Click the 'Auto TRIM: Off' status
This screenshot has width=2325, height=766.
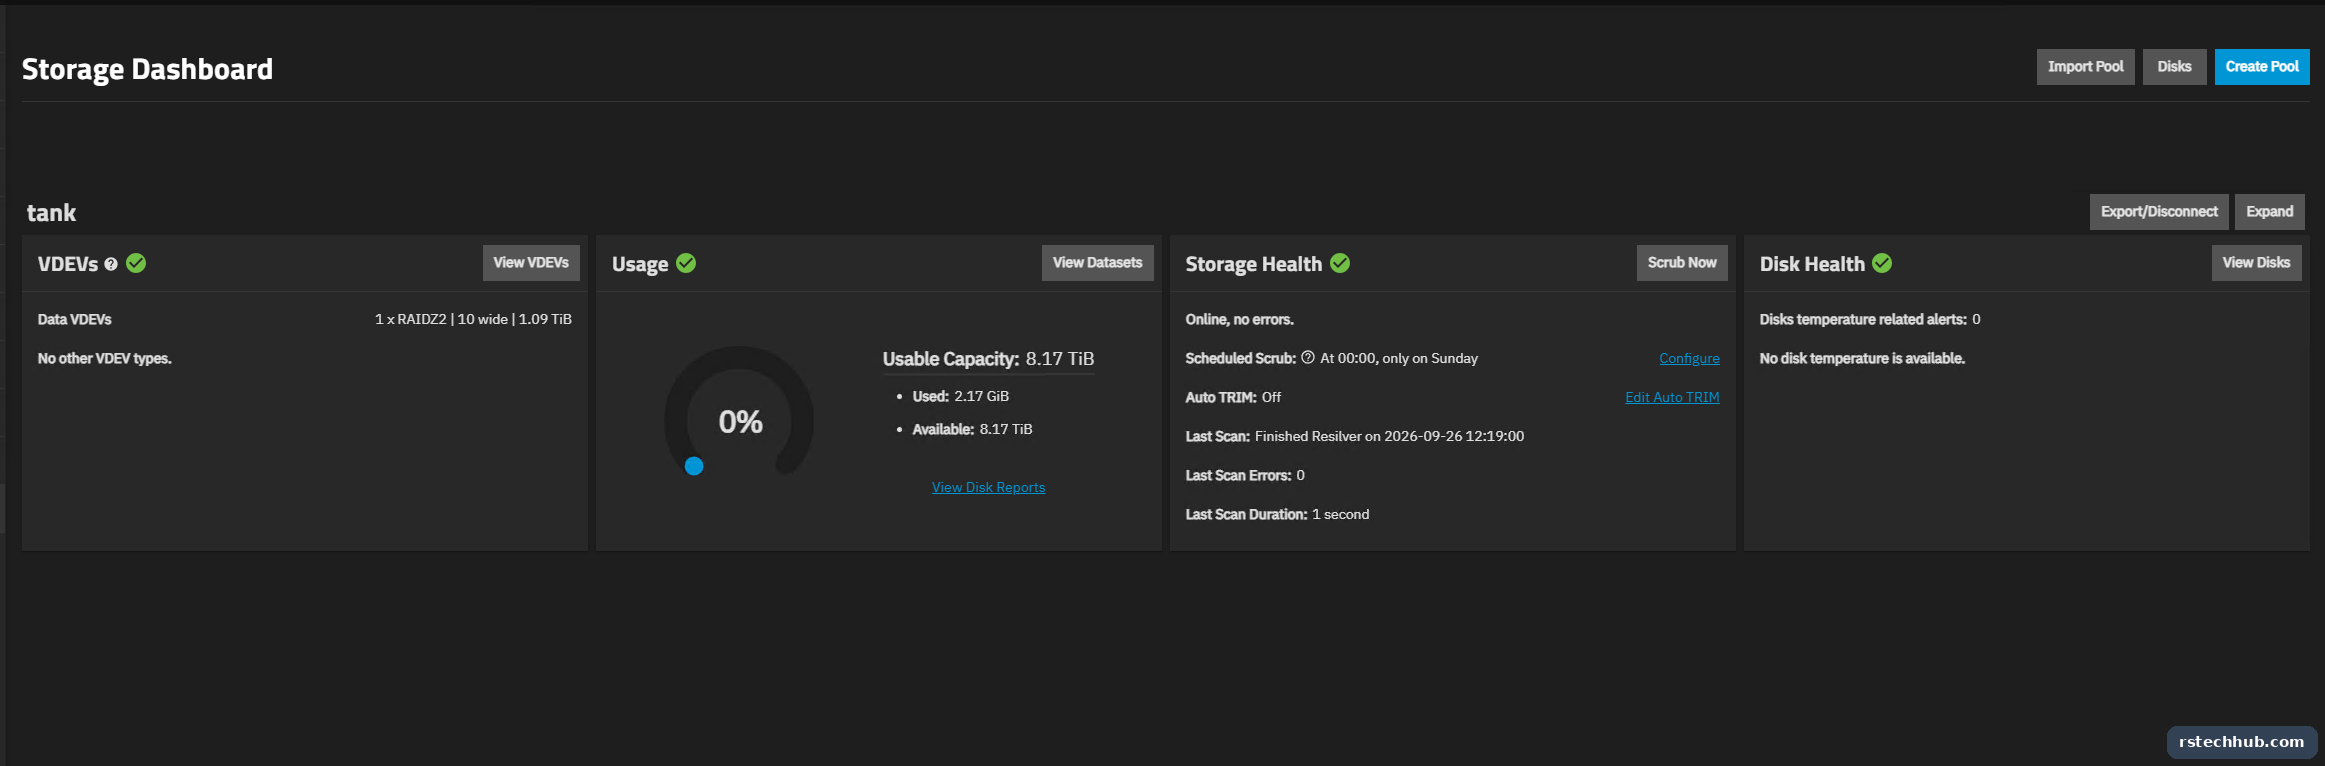[1233, 397]
